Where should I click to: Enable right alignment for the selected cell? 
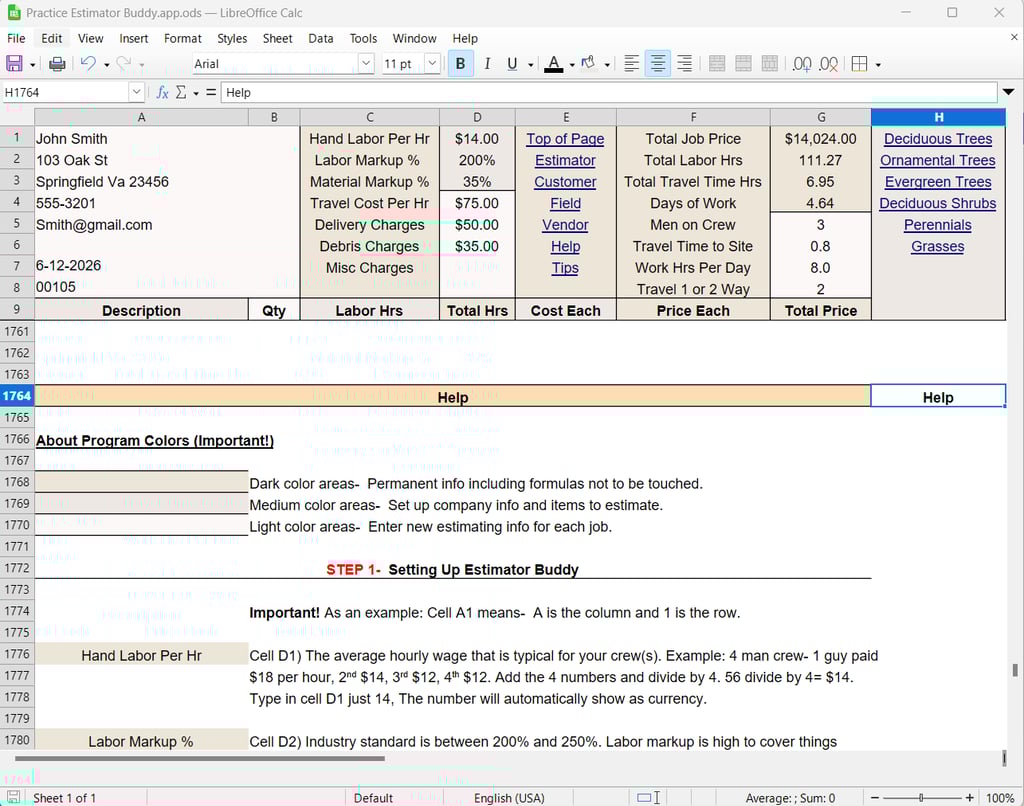pos(684,63)
